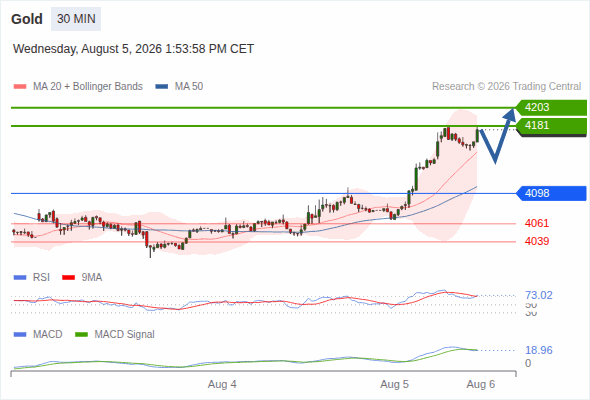The image size is (590, 400).
Task: Click the green MACD Signal legend marker
Action: coord(81,335)
